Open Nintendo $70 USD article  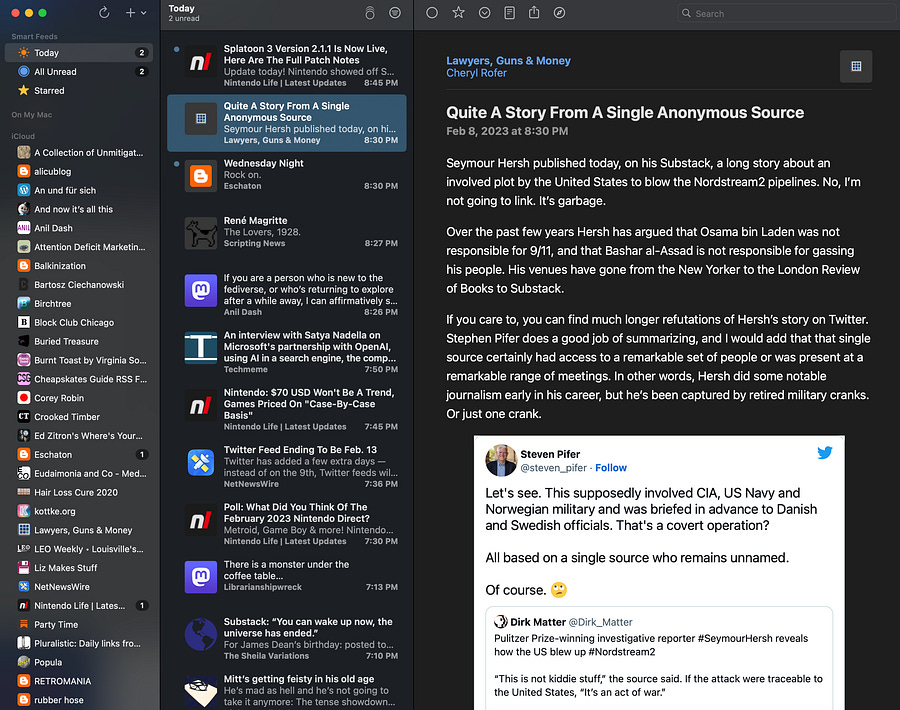coord(286,410)
